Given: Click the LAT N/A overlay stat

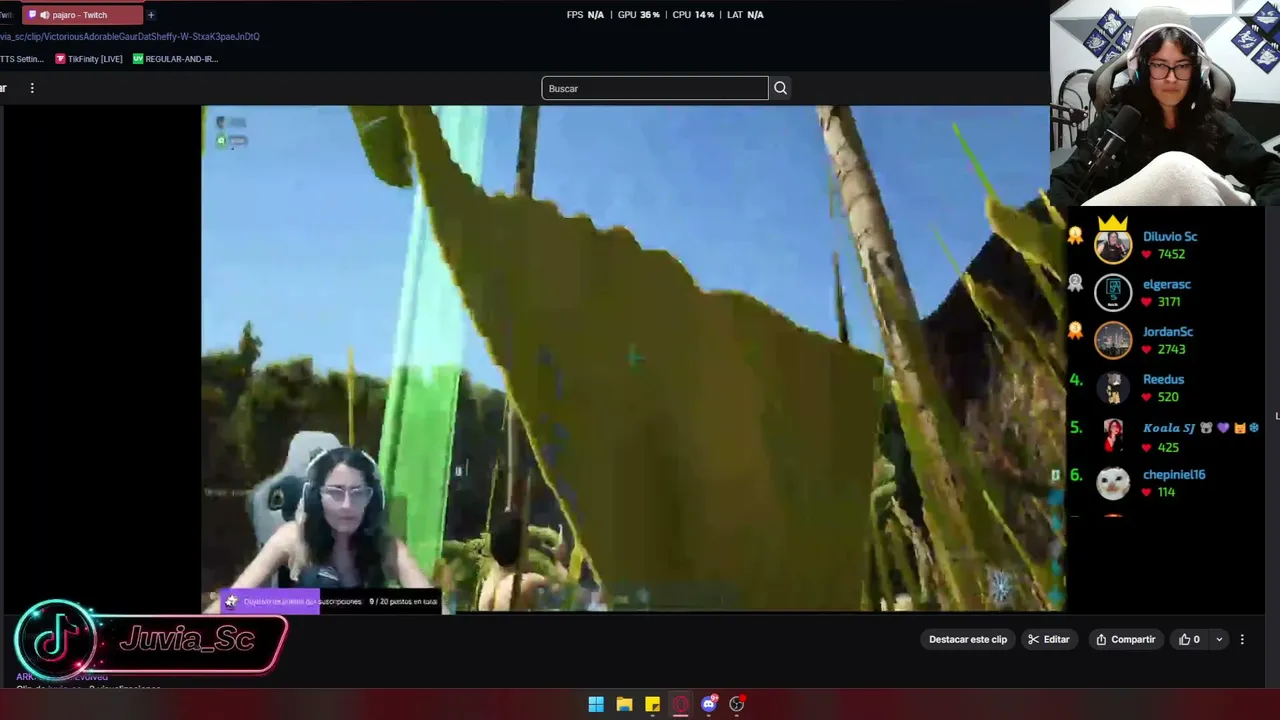Looking at the screenshot, I should point(745,15).
